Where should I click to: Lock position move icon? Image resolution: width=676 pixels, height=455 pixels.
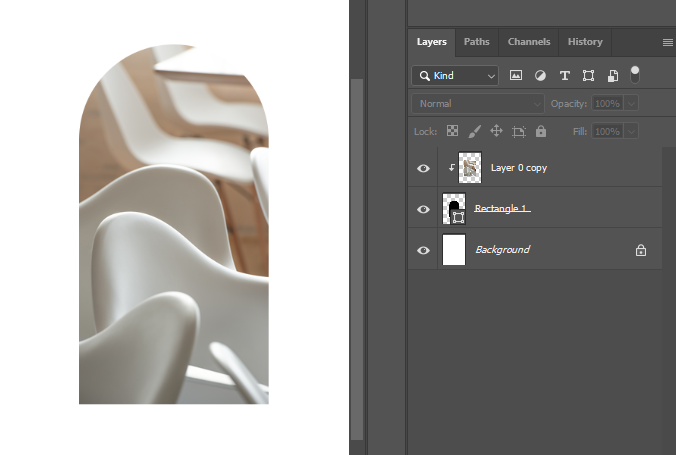click(x=497, y=131)
